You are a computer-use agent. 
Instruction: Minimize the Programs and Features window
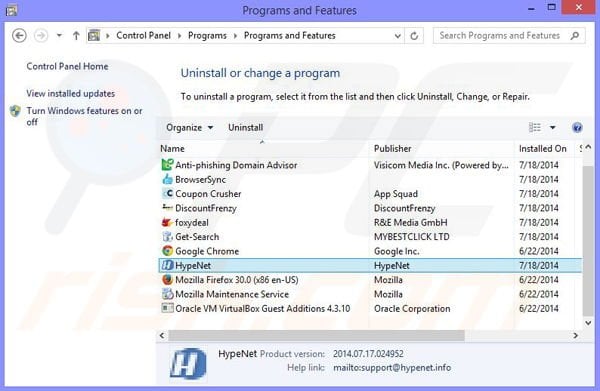(531, 8)
